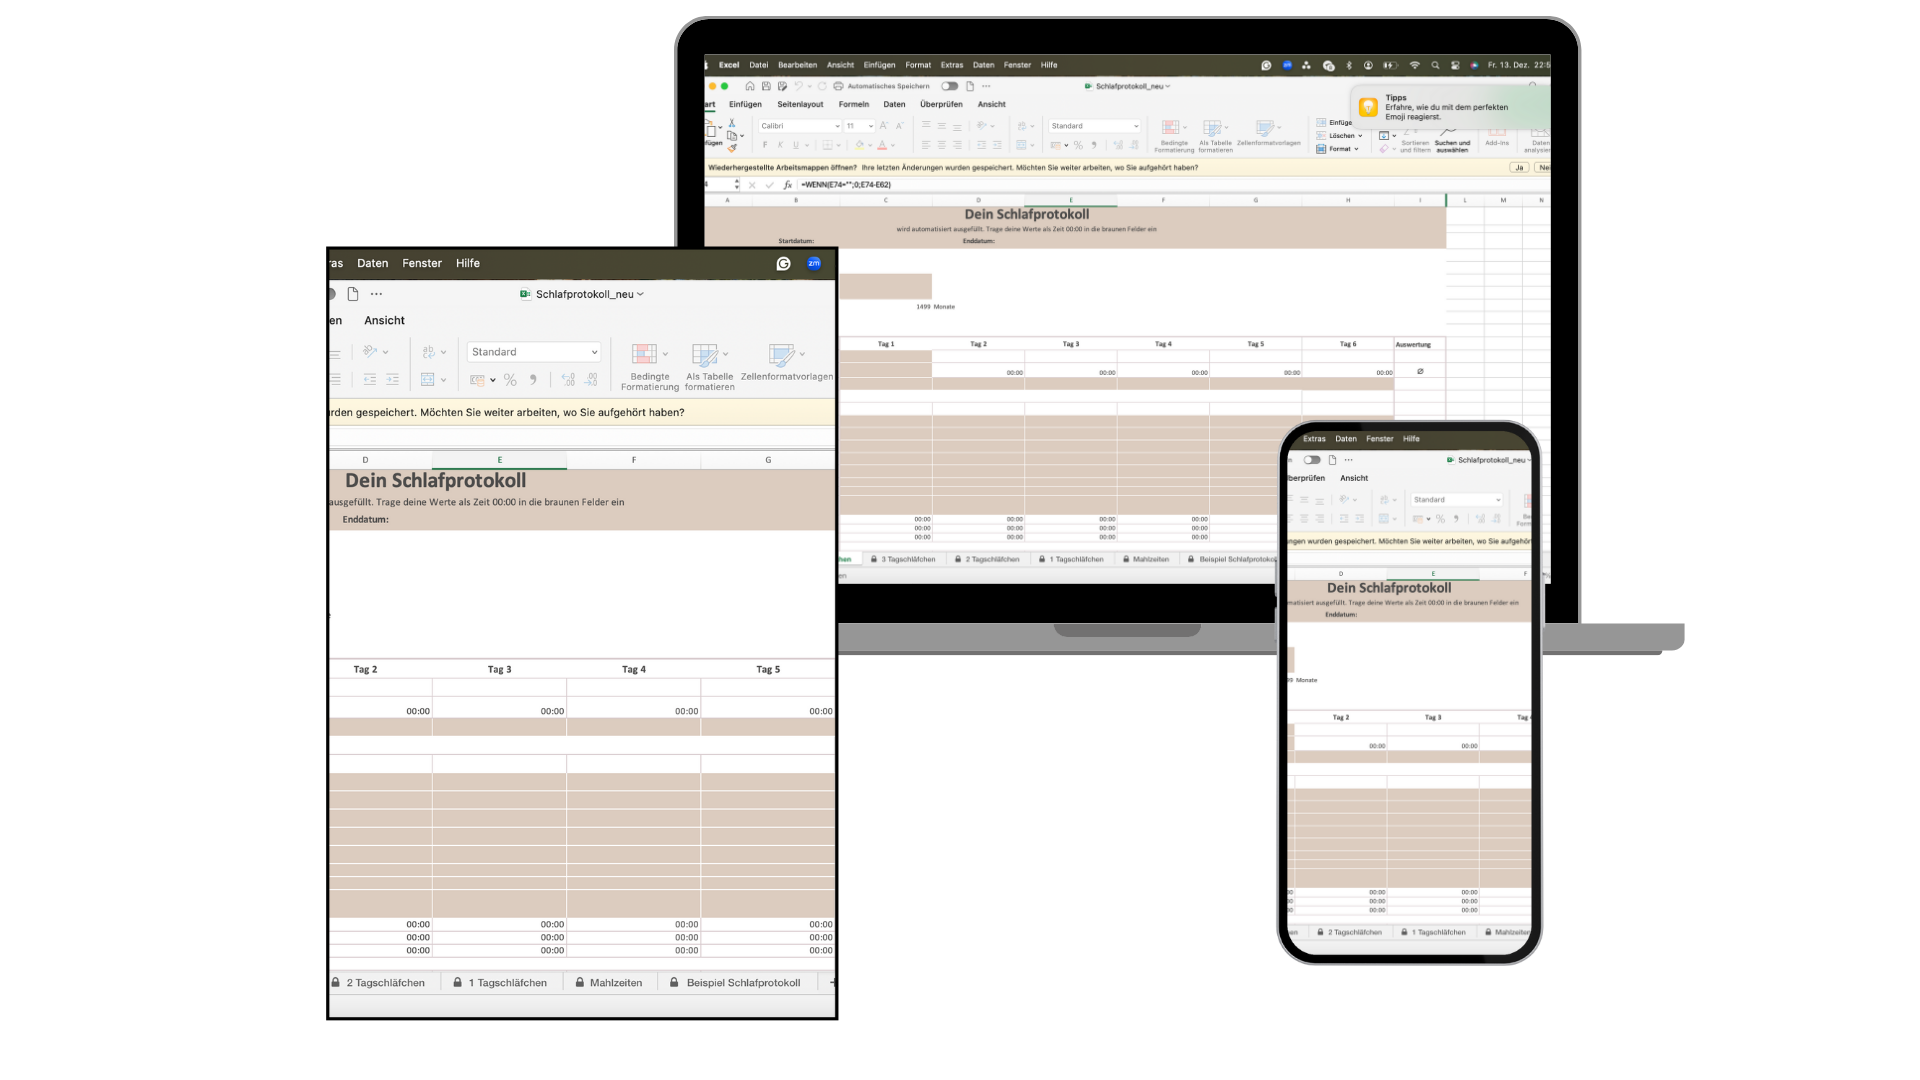Click the home icon in laptop Excel toolbar

750,86
